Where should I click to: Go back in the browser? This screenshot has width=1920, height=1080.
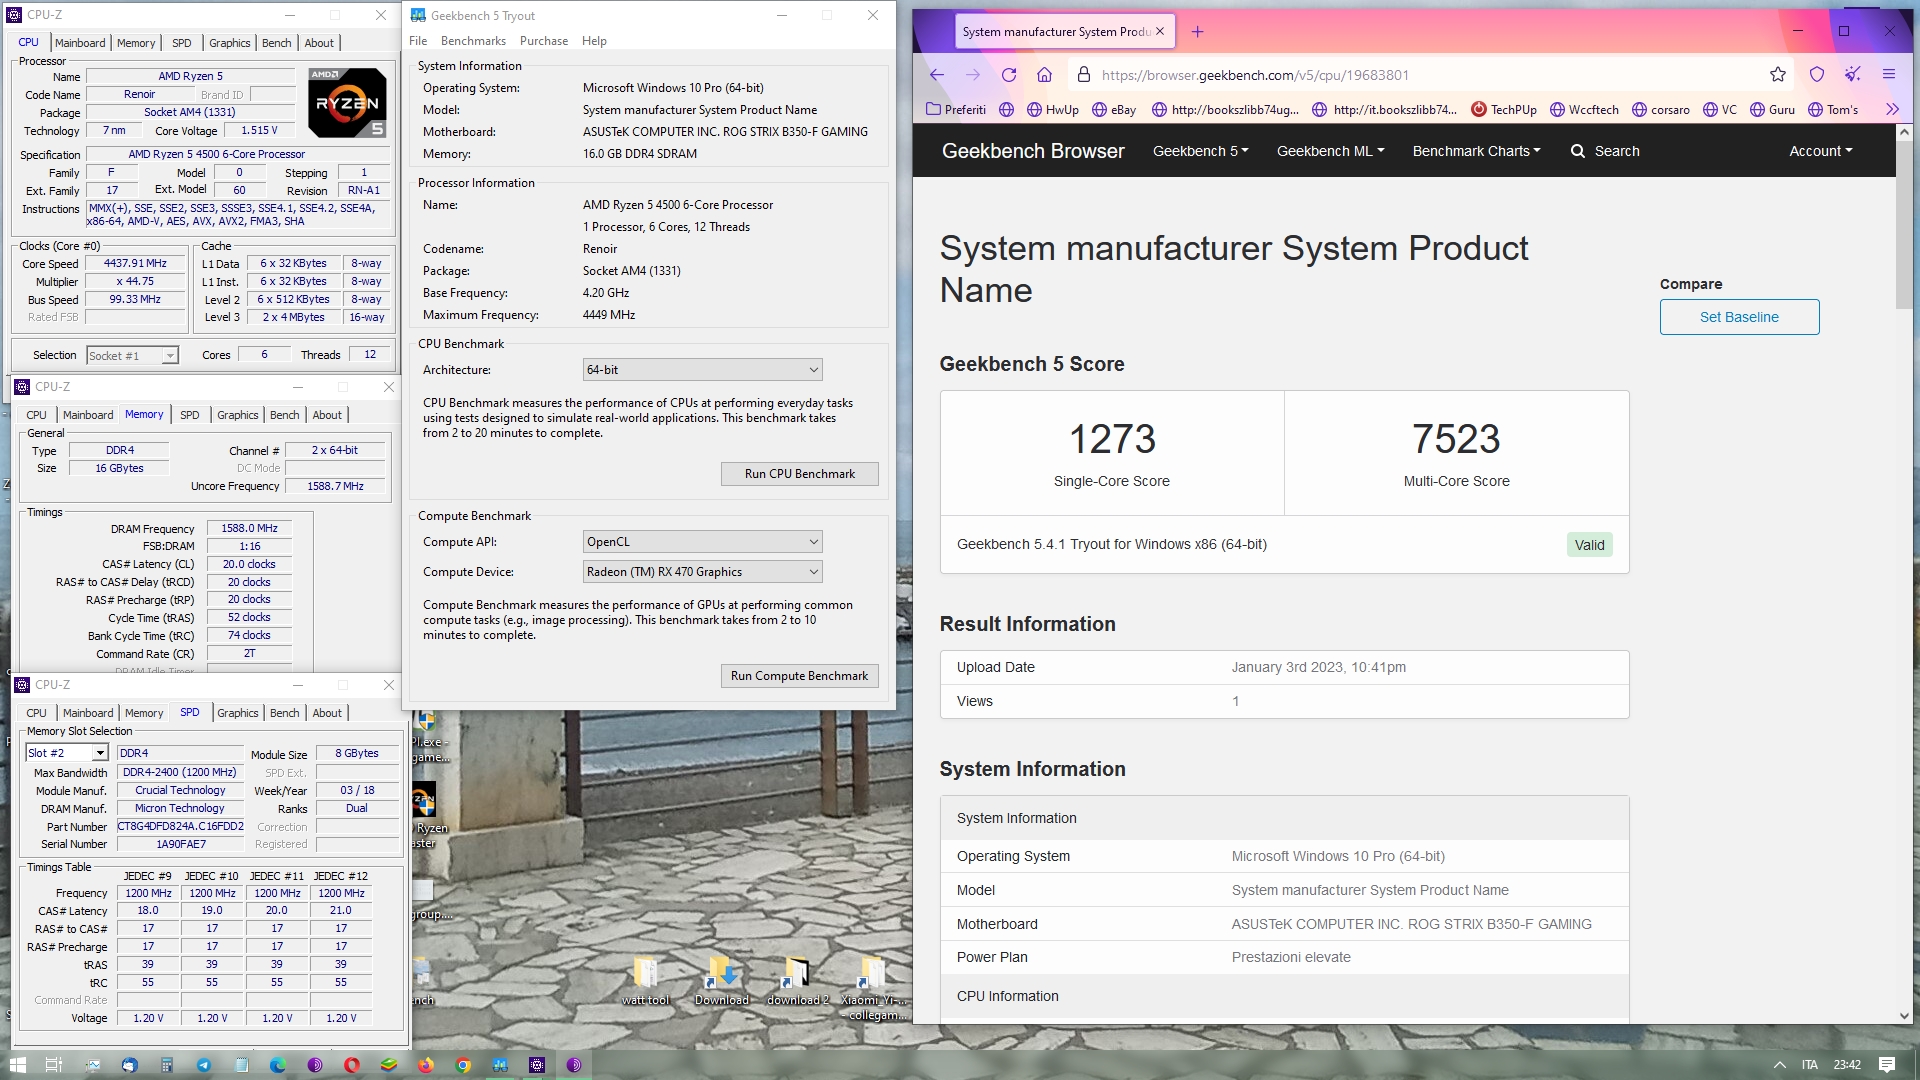937,75
